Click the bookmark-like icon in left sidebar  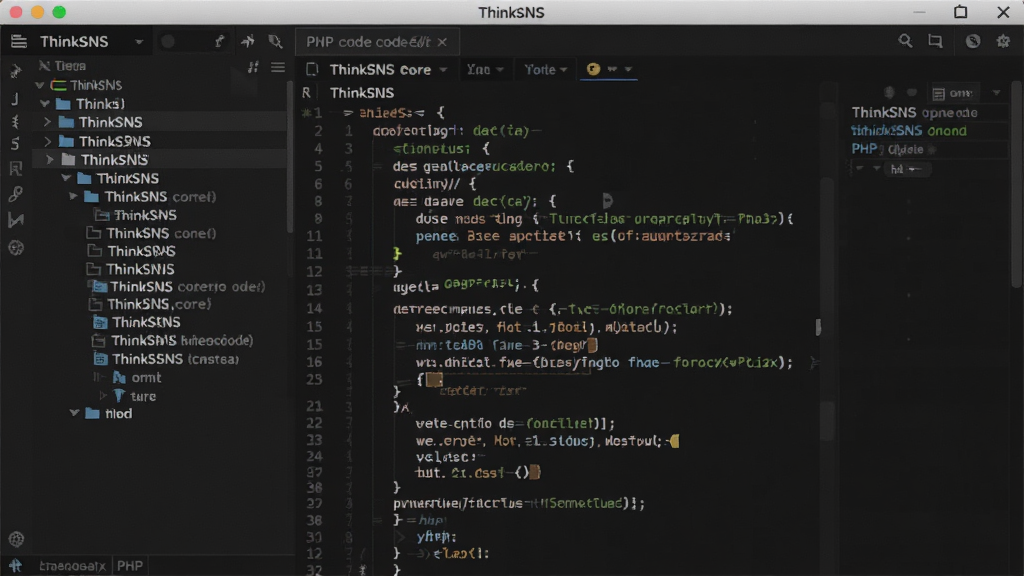tap(16, 169)
